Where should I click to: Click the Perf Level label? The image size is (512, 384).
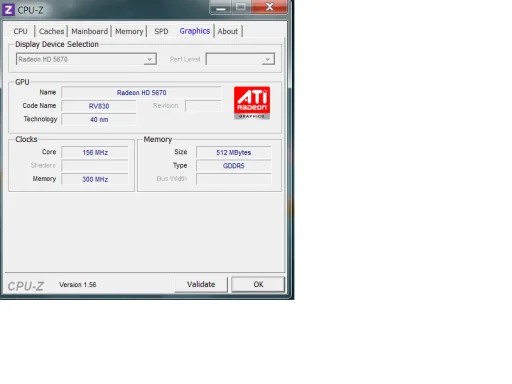point(185,59)
